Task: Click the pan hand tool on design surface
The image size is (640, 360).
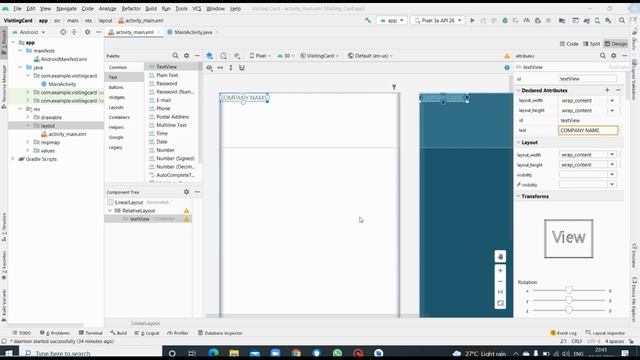Action: point(500,256)
